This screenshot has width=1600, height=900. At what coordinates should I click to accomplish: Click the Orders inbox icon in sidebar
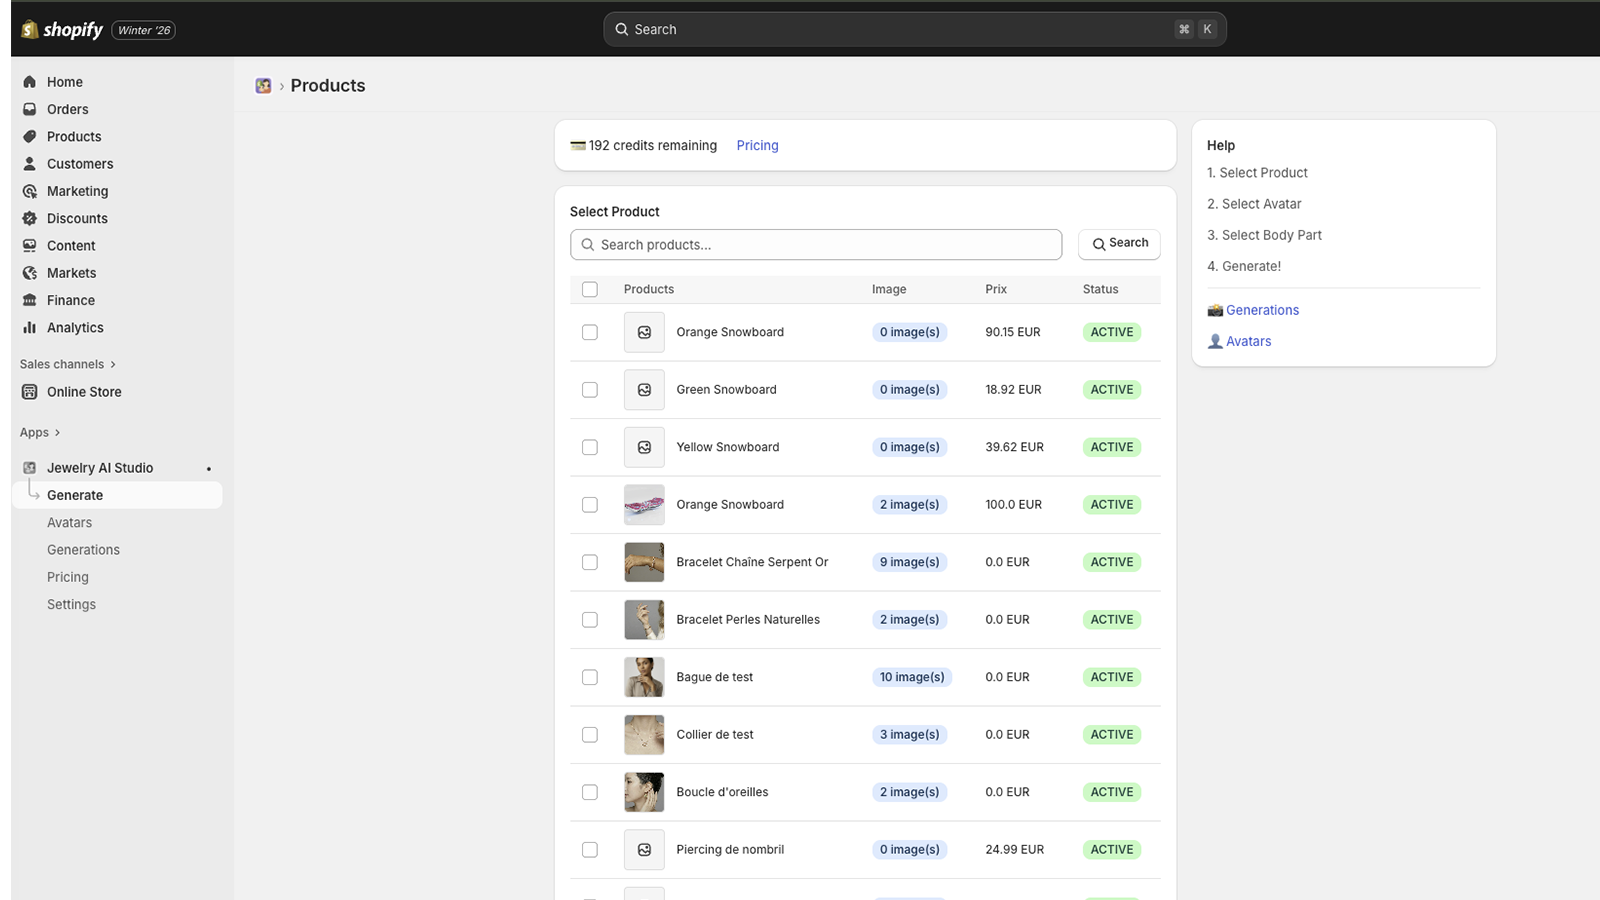point(30,109)
